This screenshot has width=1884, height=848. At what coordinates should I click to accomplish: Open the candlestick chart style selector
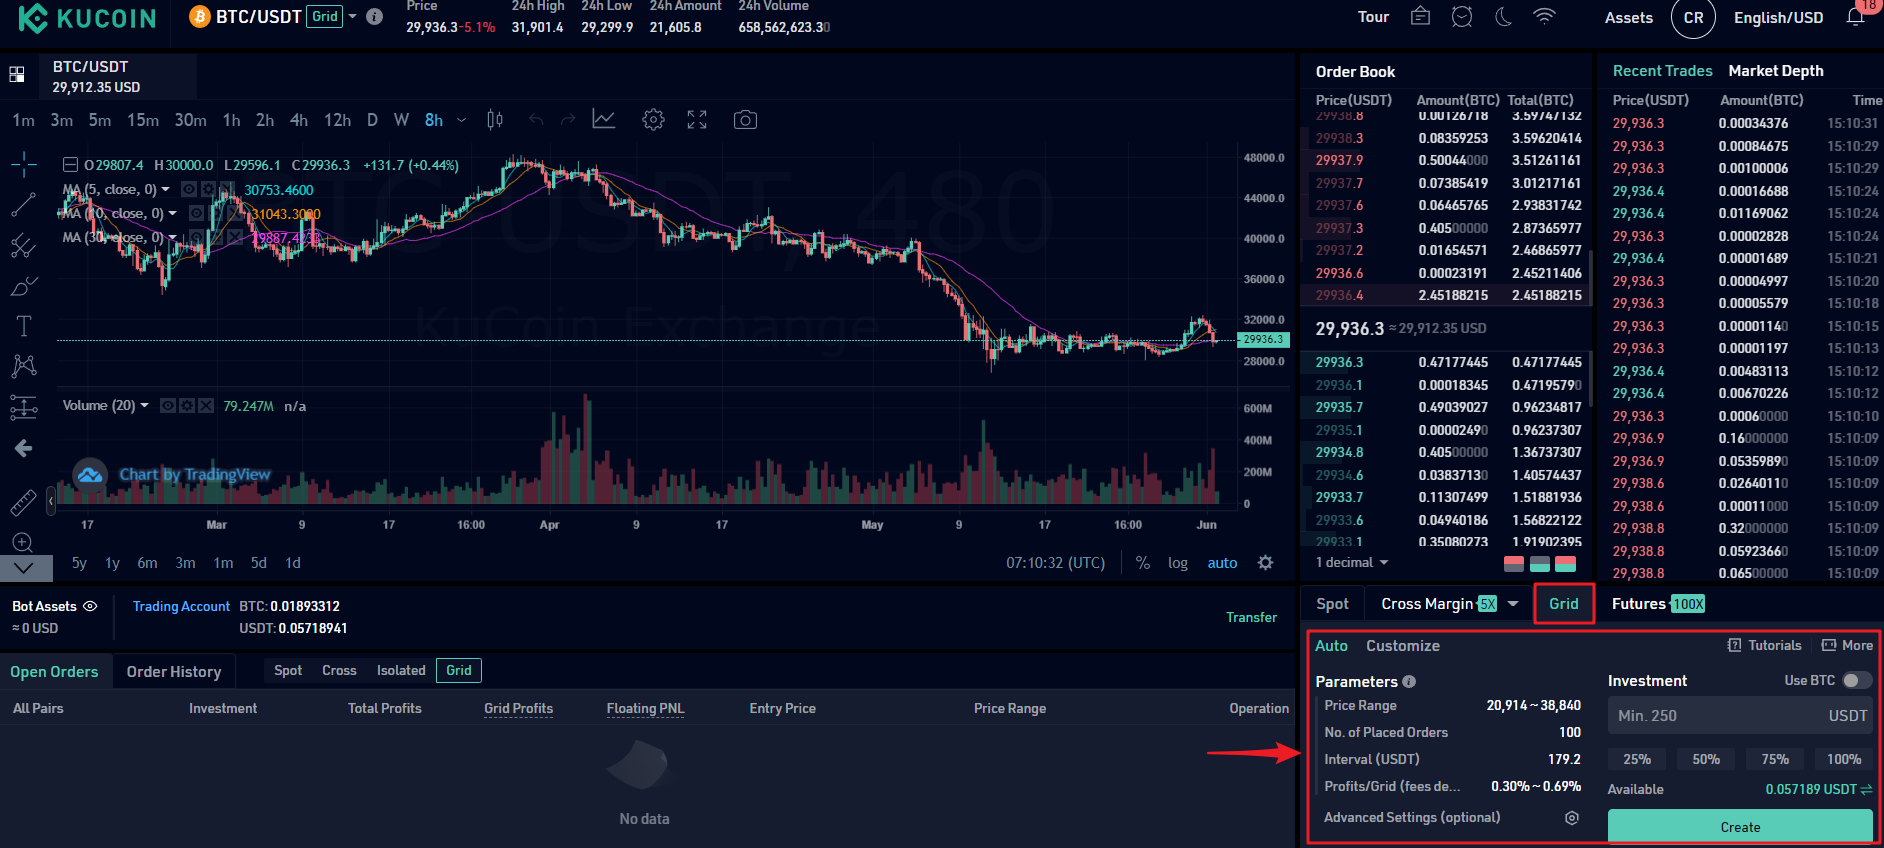(x=494, y=120)
